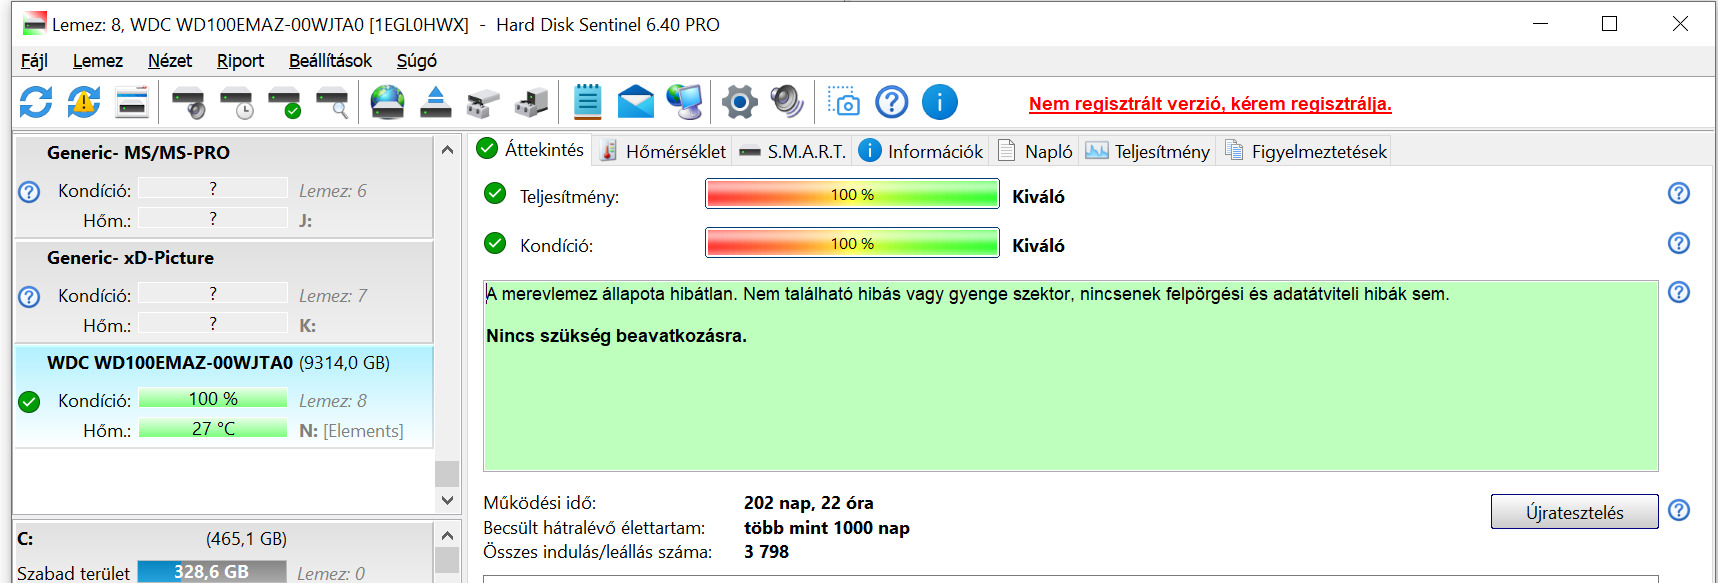Click the Nem regisztrált verzió registration link

(1210, 104)
